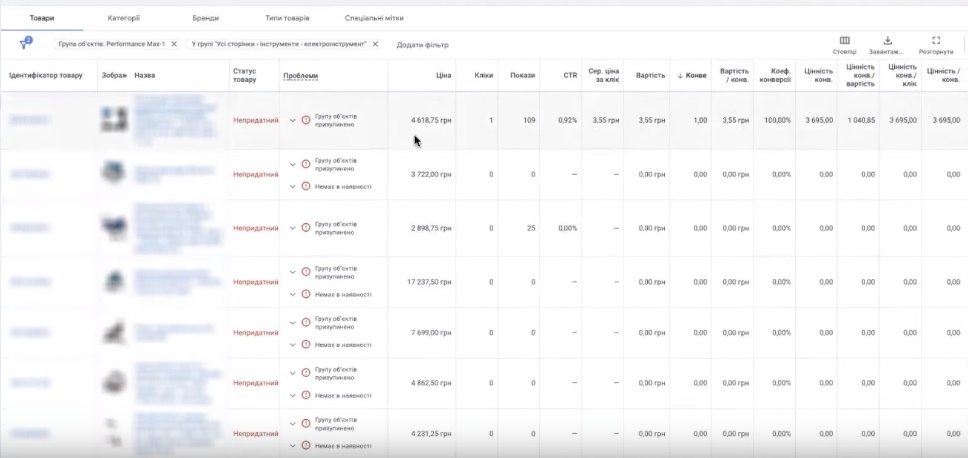Image resolution: width=968 pixels, height=458 pixels.
Task: Select the Типи товарів tab
Action: pyautogui.click(x=288, y=18)
